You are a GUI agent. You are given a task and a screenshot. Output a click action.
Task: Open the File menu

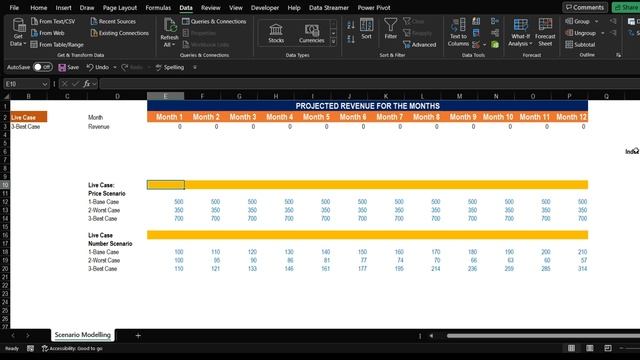pos(14,8)
